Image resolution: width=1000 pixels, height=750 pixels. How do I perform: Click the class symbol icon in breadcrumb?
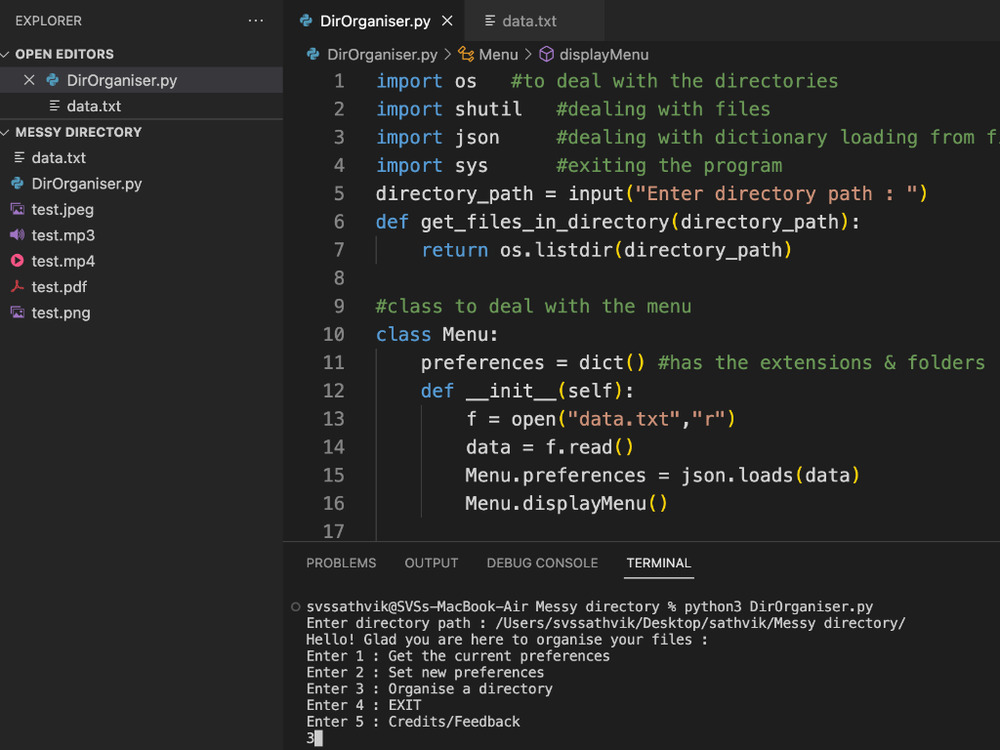466,55
